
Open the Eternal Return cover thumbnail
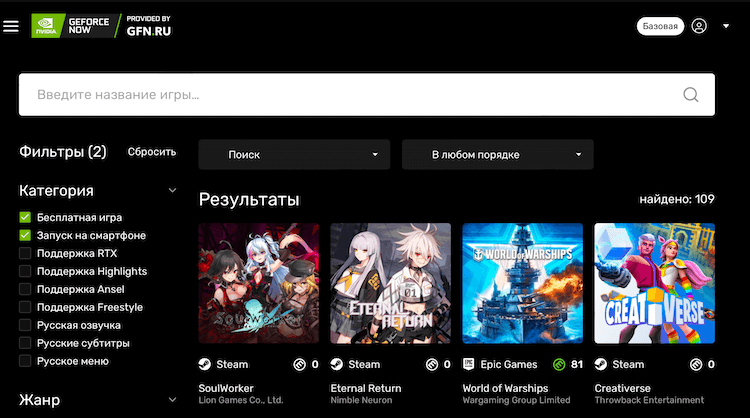(x=391, y=283)
